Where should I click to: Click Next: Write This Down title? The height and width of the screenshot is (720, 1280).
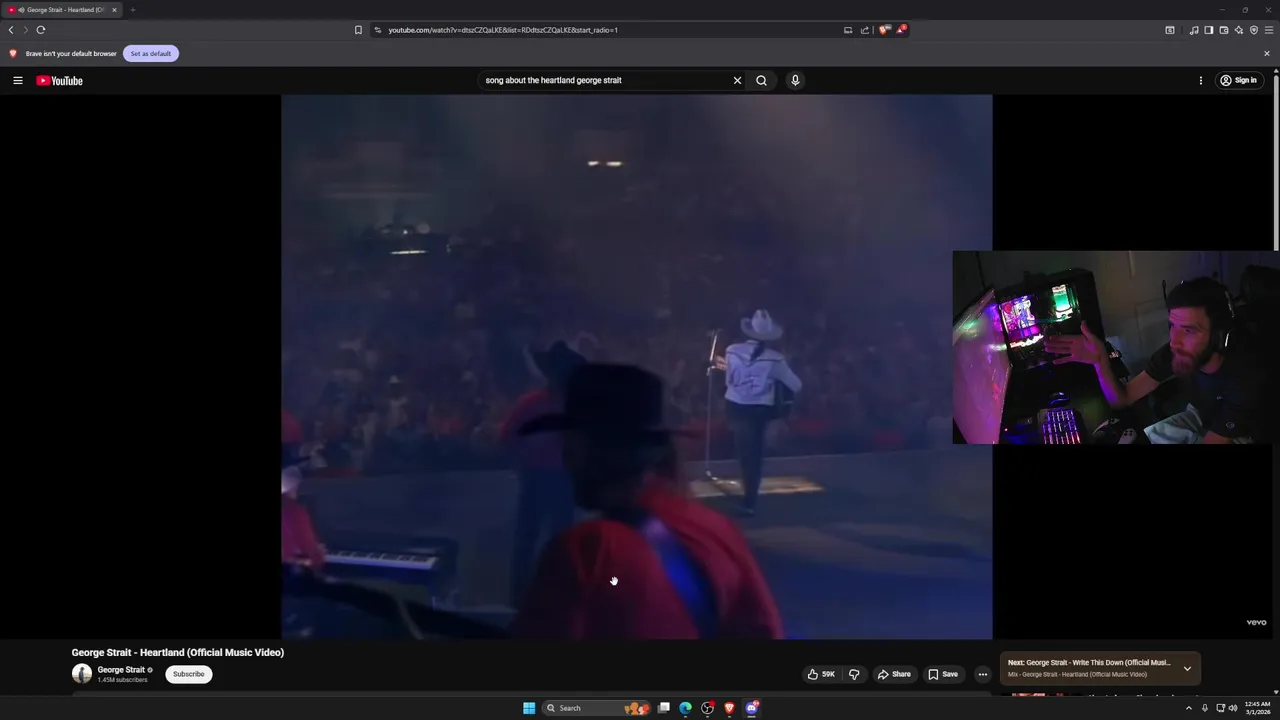click(1089, 662)
